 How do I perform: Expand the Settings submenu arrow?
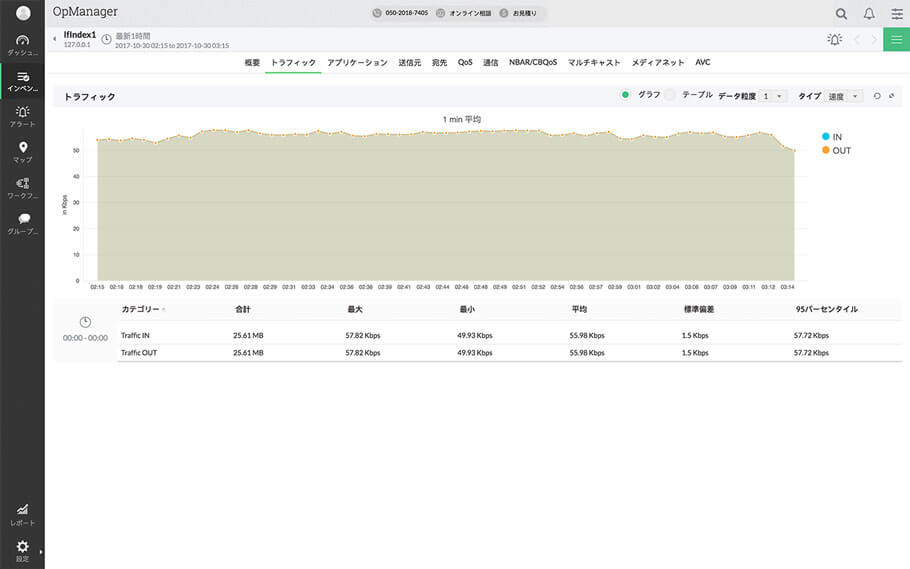pos(41,551)
